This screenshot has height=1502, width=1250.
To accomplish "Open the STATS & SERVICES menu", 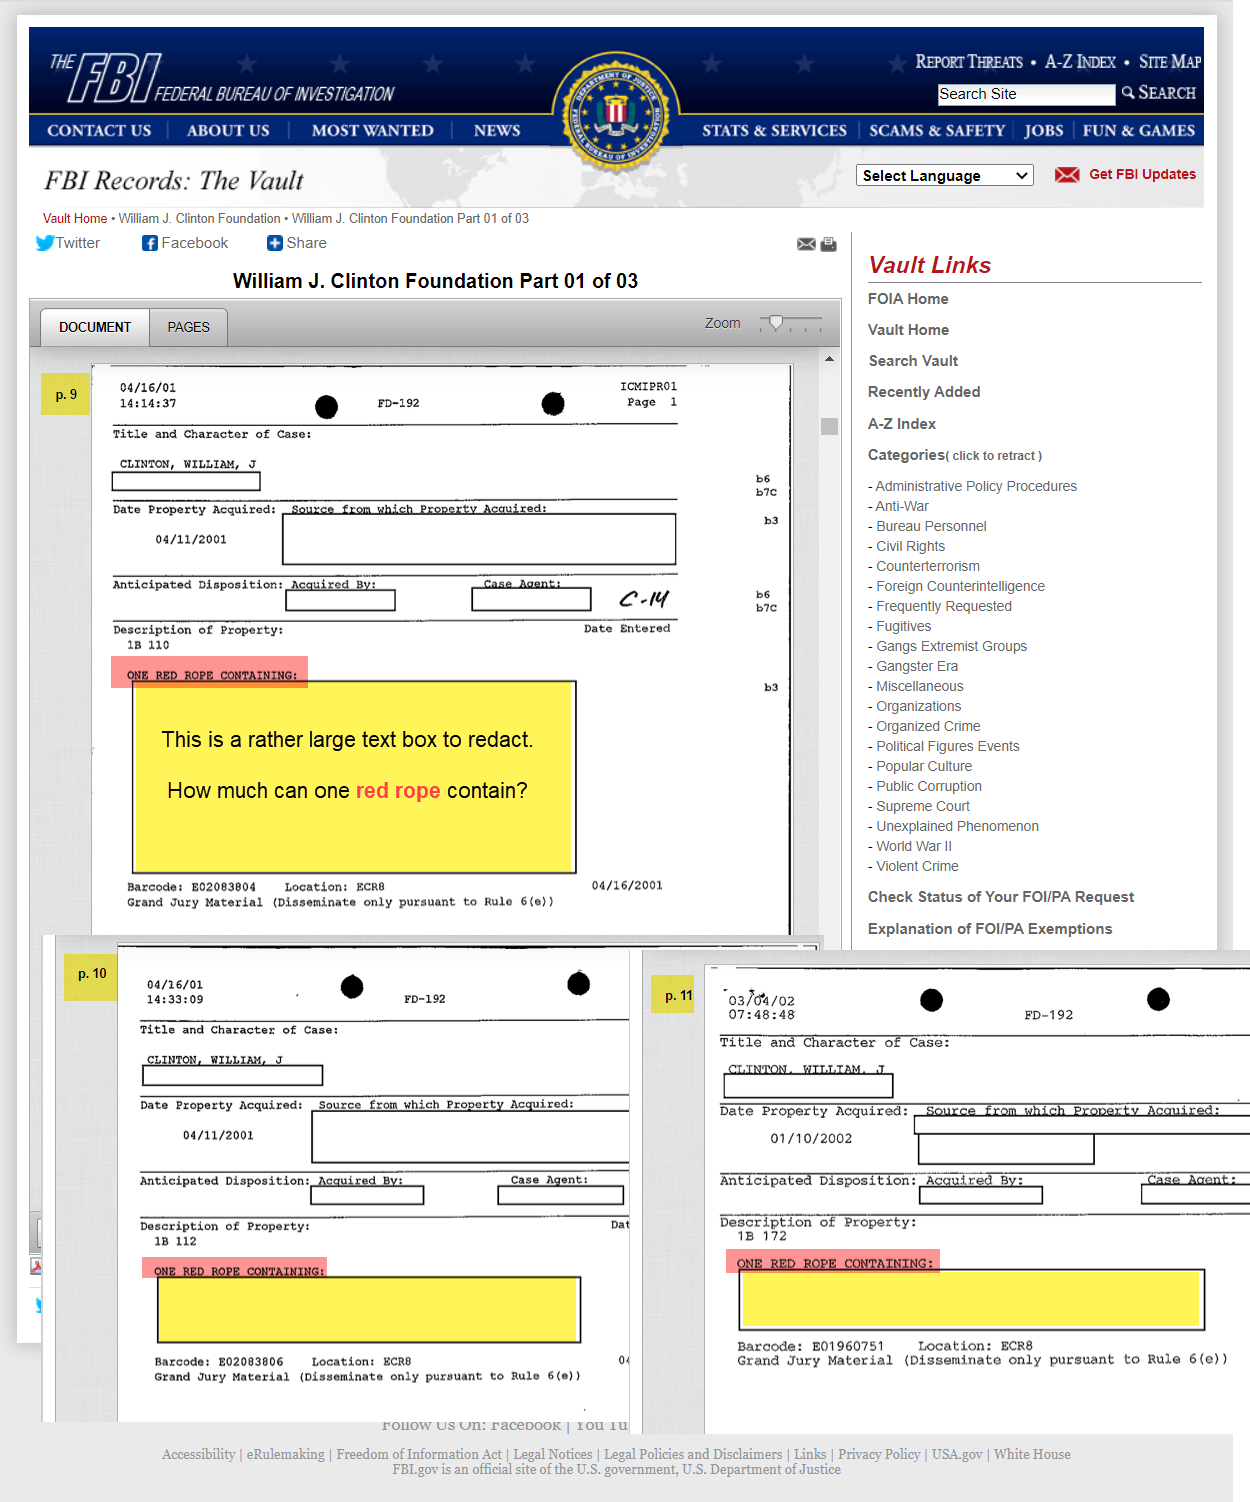I will (x=774, y=130).
